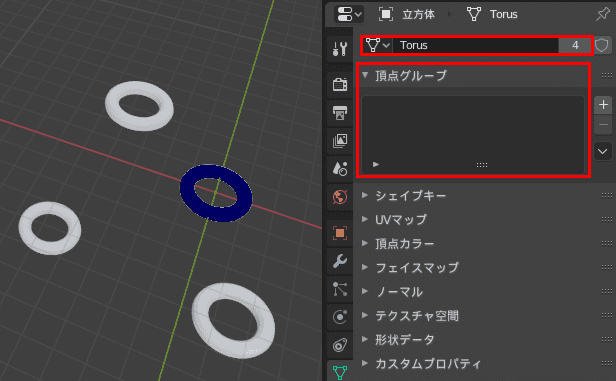Open the Physics properties tab
The image size is (616, 381).
coord(340,317)
